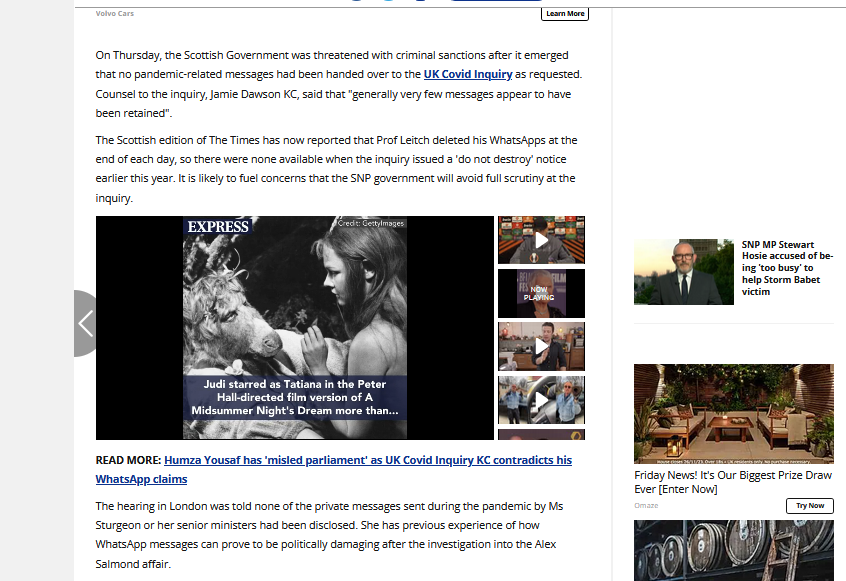Open the Stewart Hosie article photo
Viewport: 846px width, 581px height.
tap(684, 272)
